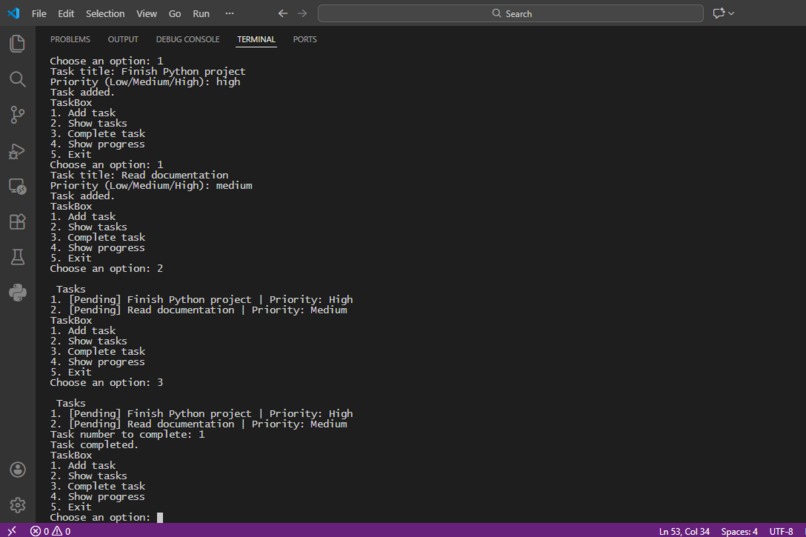The image size is (806, 537).
Task: Click the terminal cursor after 'Choose an option:'
Action: tap(160, 517)
